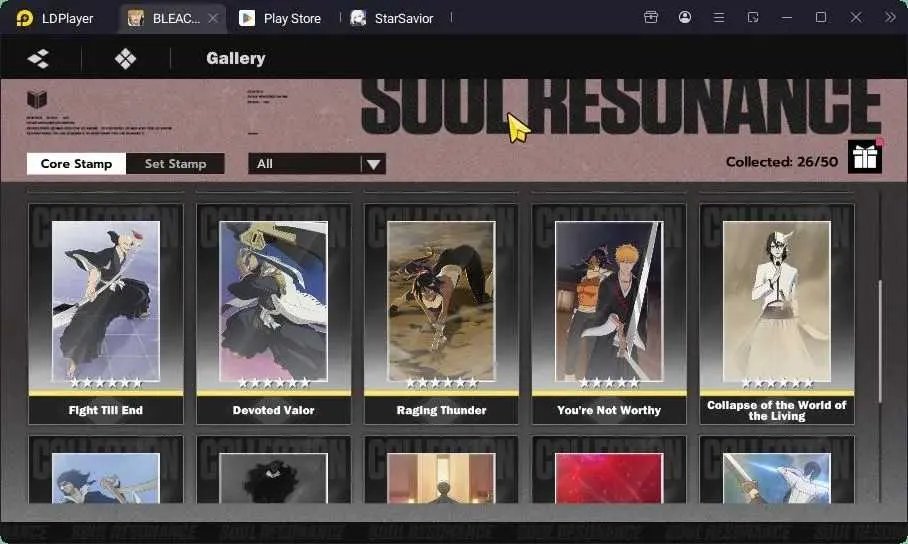Click the You're Not Worthy label

click(x=609, y=410)
